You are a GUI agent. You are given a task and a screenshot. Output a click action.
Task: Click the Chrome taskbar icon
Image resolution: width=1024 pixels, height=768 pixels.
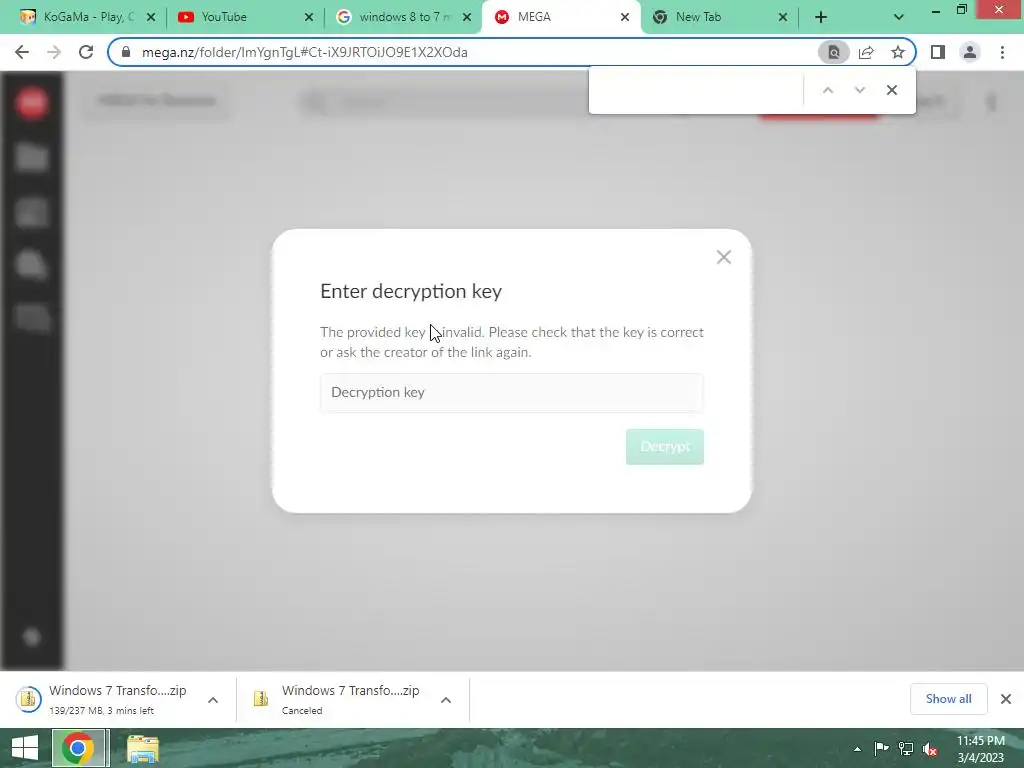coord(78,748)
